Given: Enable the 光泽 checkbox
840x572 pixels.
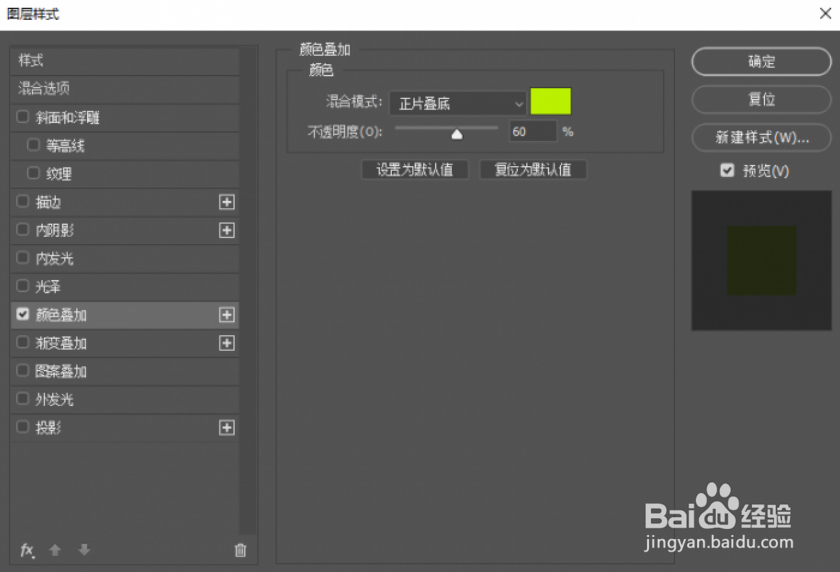Looking at the screenshot, I should [22, 285].
